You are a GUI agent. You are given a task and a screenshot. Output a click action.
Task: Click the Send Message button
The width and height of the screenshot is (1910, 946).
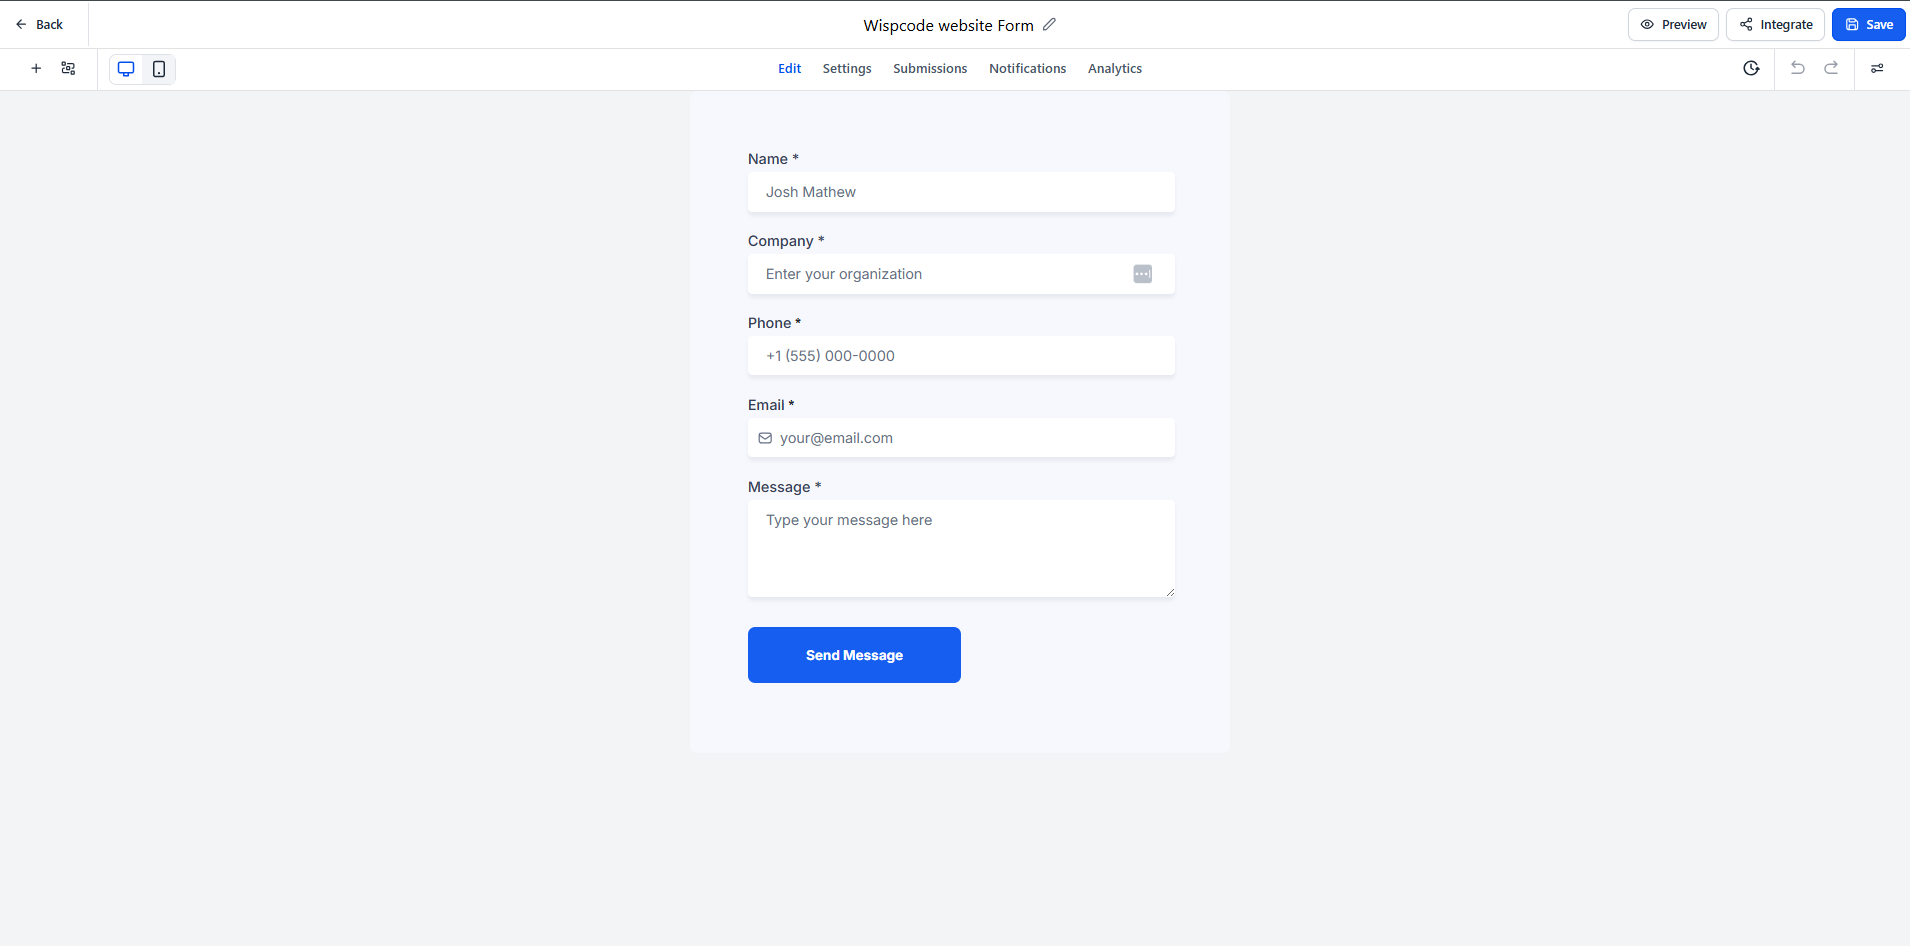(x=854, y=655)
